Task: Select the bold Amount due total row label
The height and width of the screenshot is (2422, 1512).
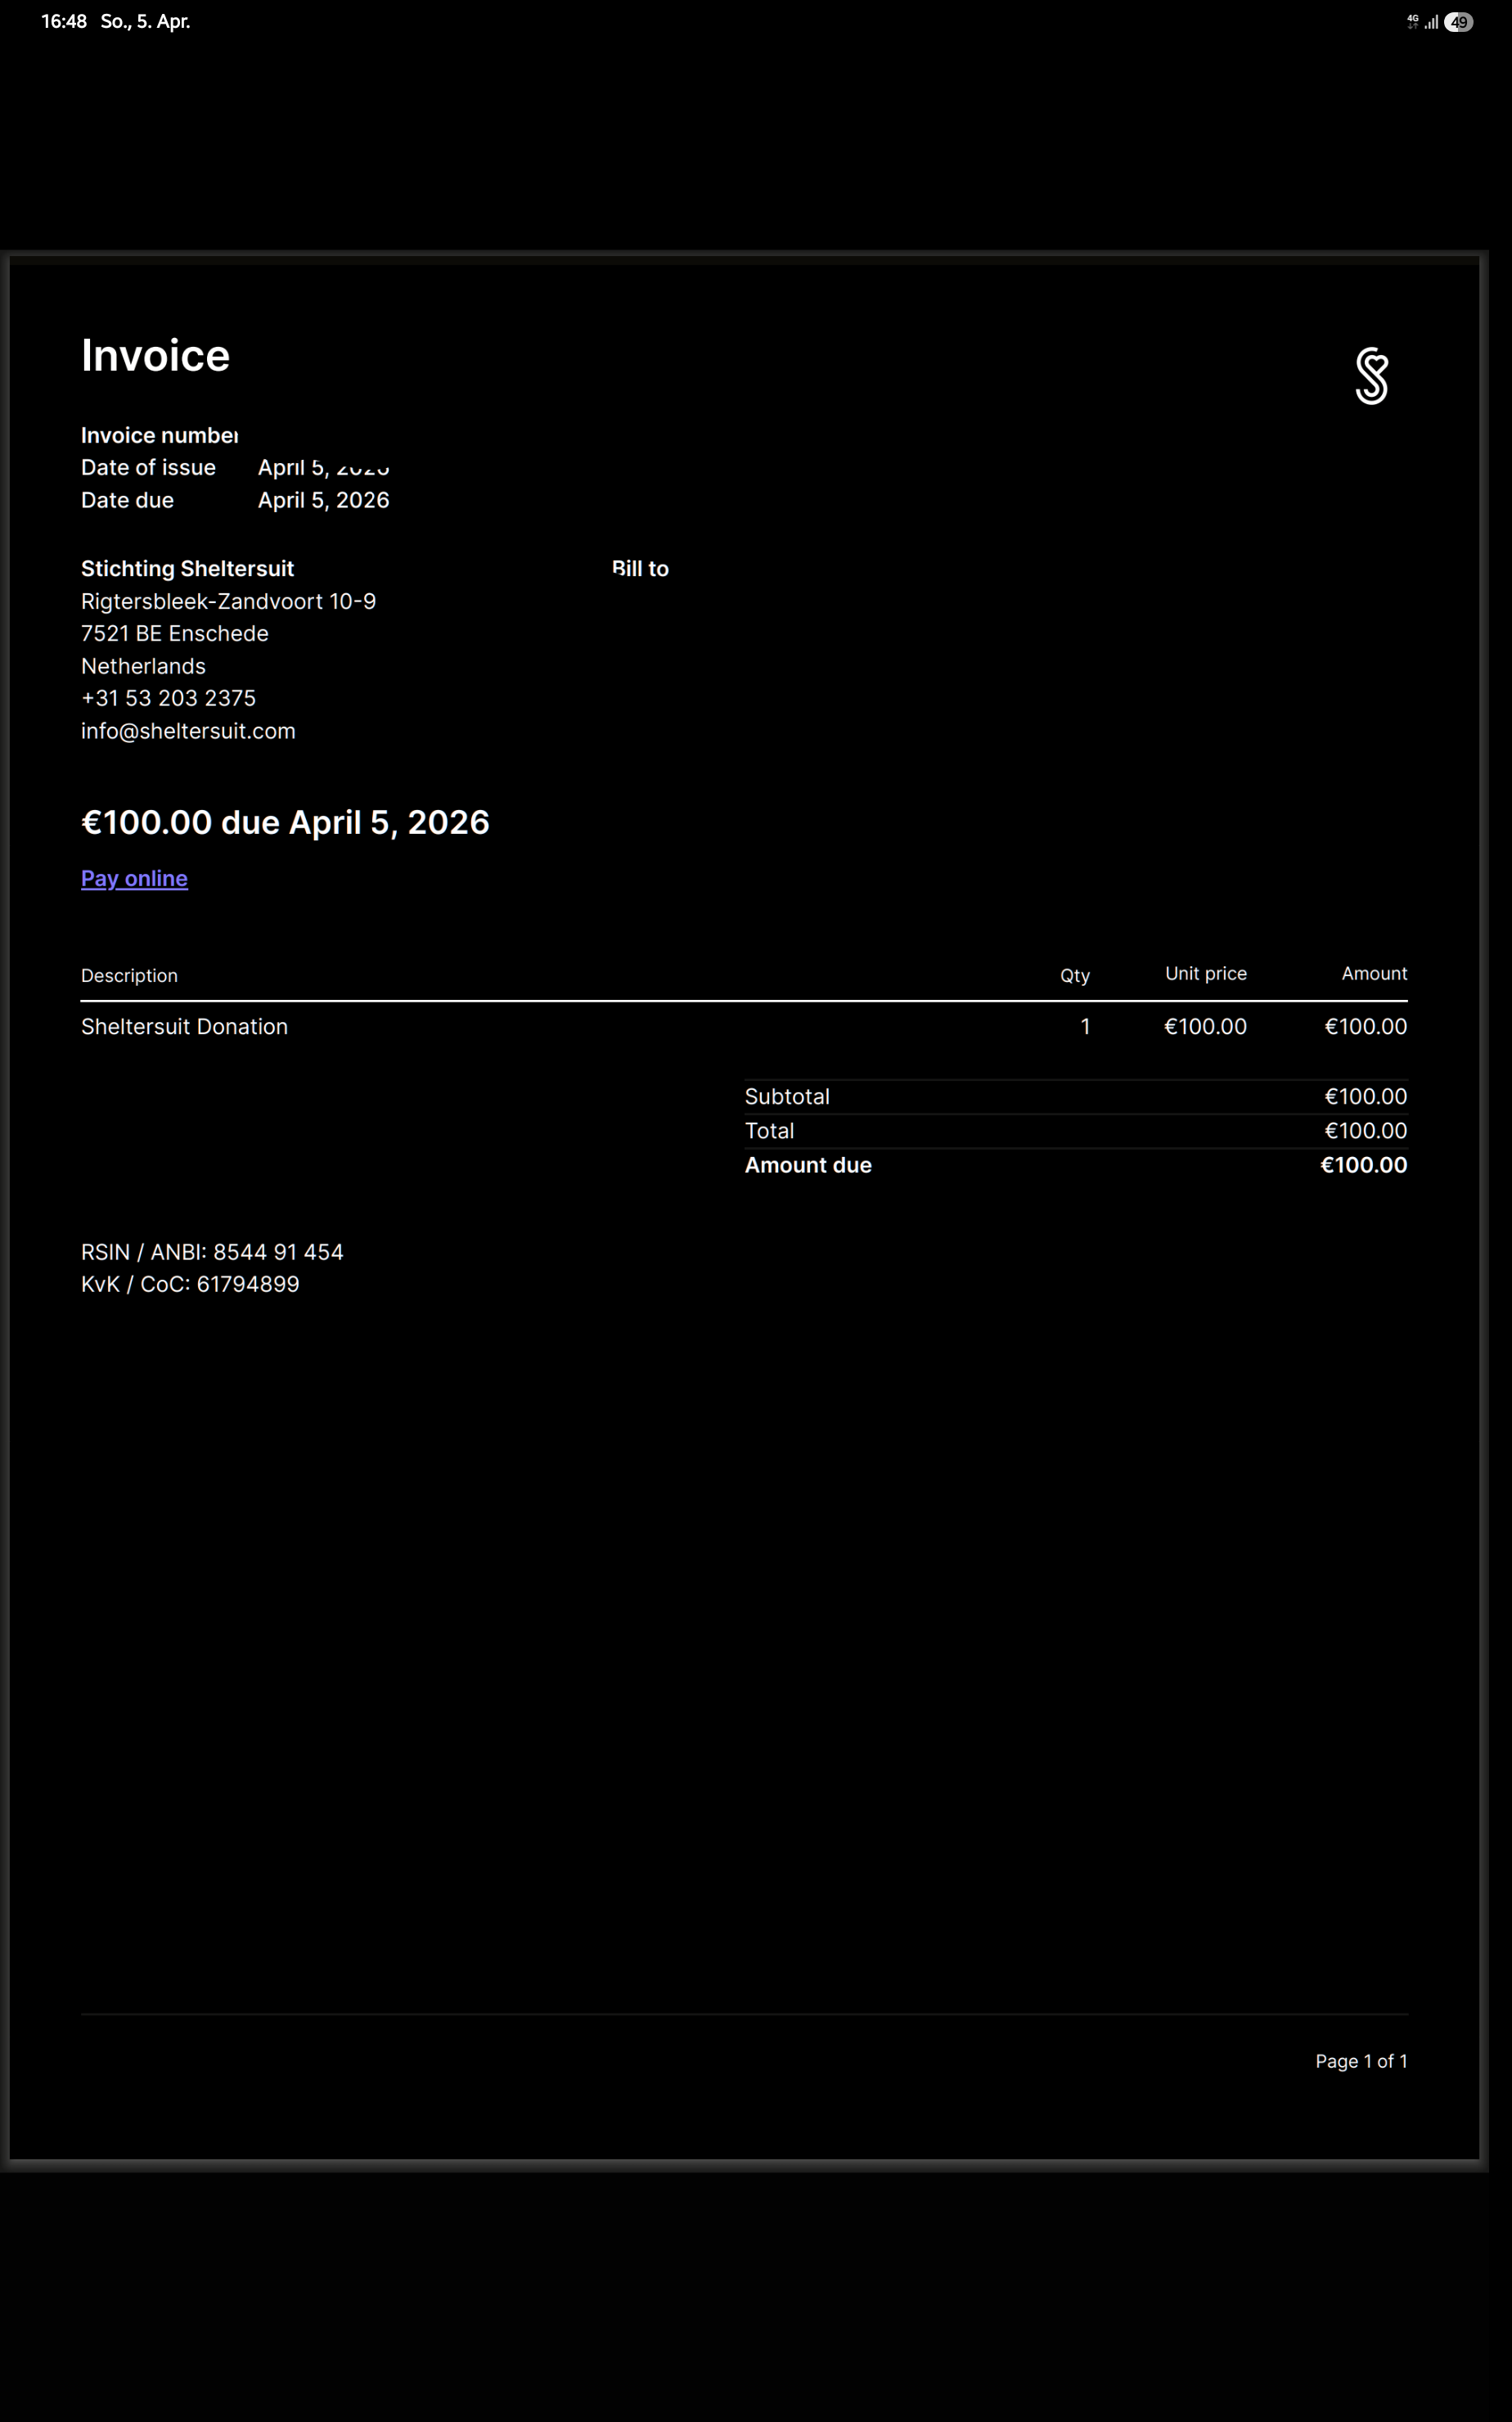Action: [807, 1165]
